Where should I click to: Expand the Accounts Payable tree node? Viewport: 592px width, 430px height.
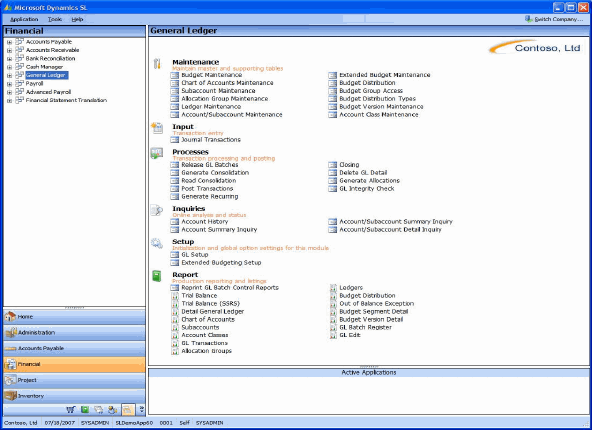click(x=9, y=42)
